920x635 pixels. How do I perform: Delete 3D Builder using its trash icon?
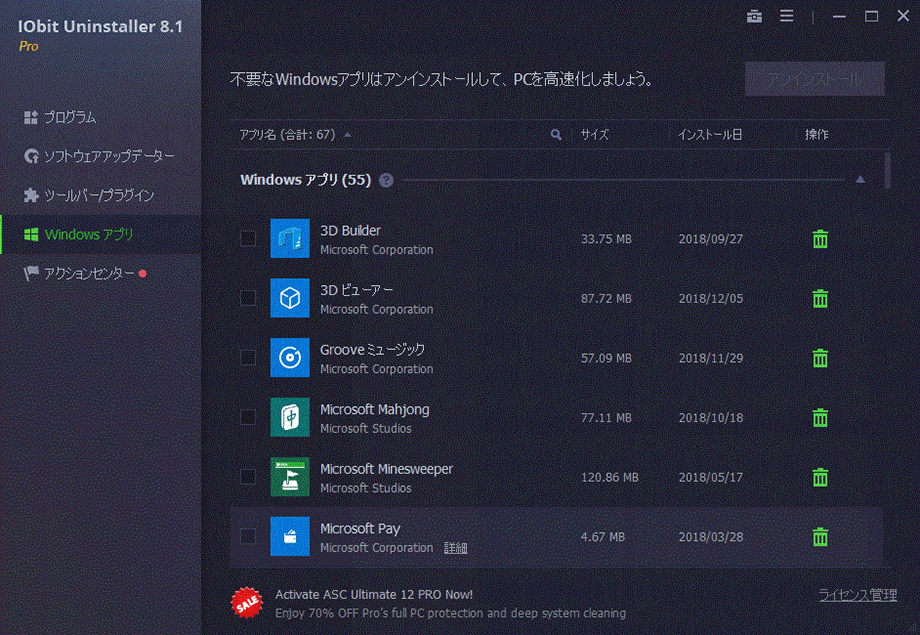[x=820, y=239]
